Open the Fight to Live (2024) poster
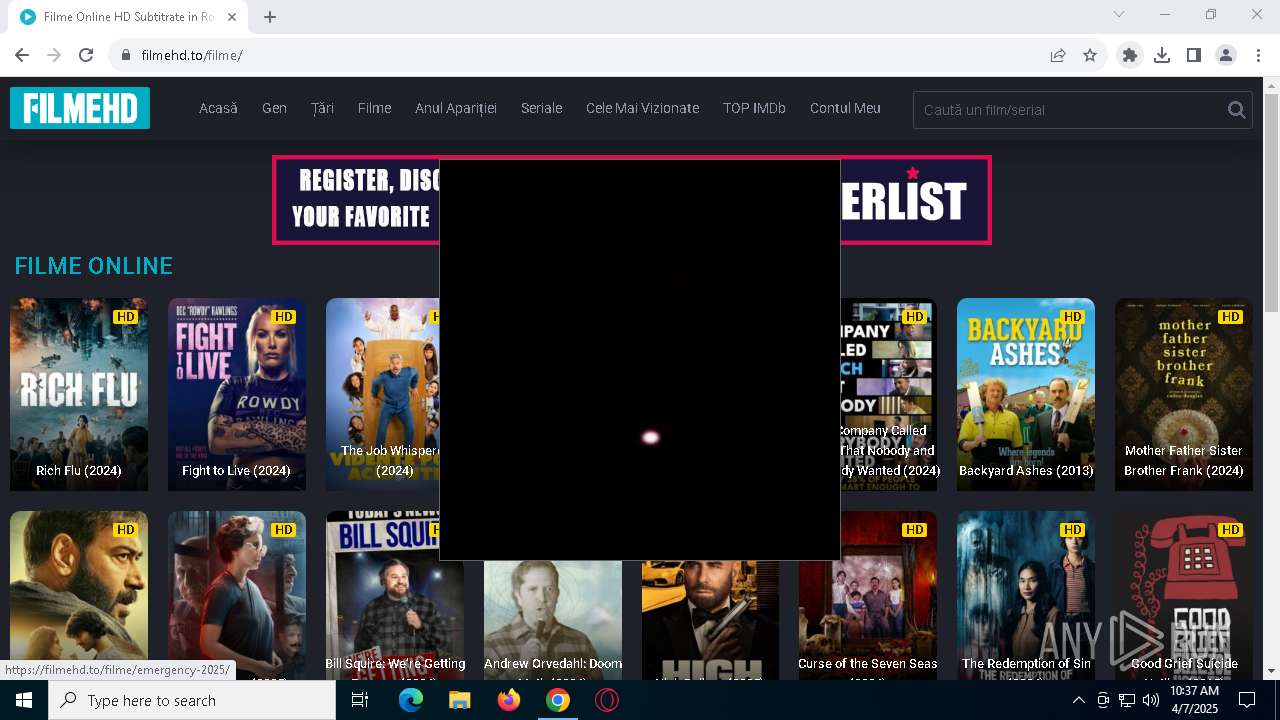Image resolution: width=1280 pixels, height=720 pixels. click(237, 394)
